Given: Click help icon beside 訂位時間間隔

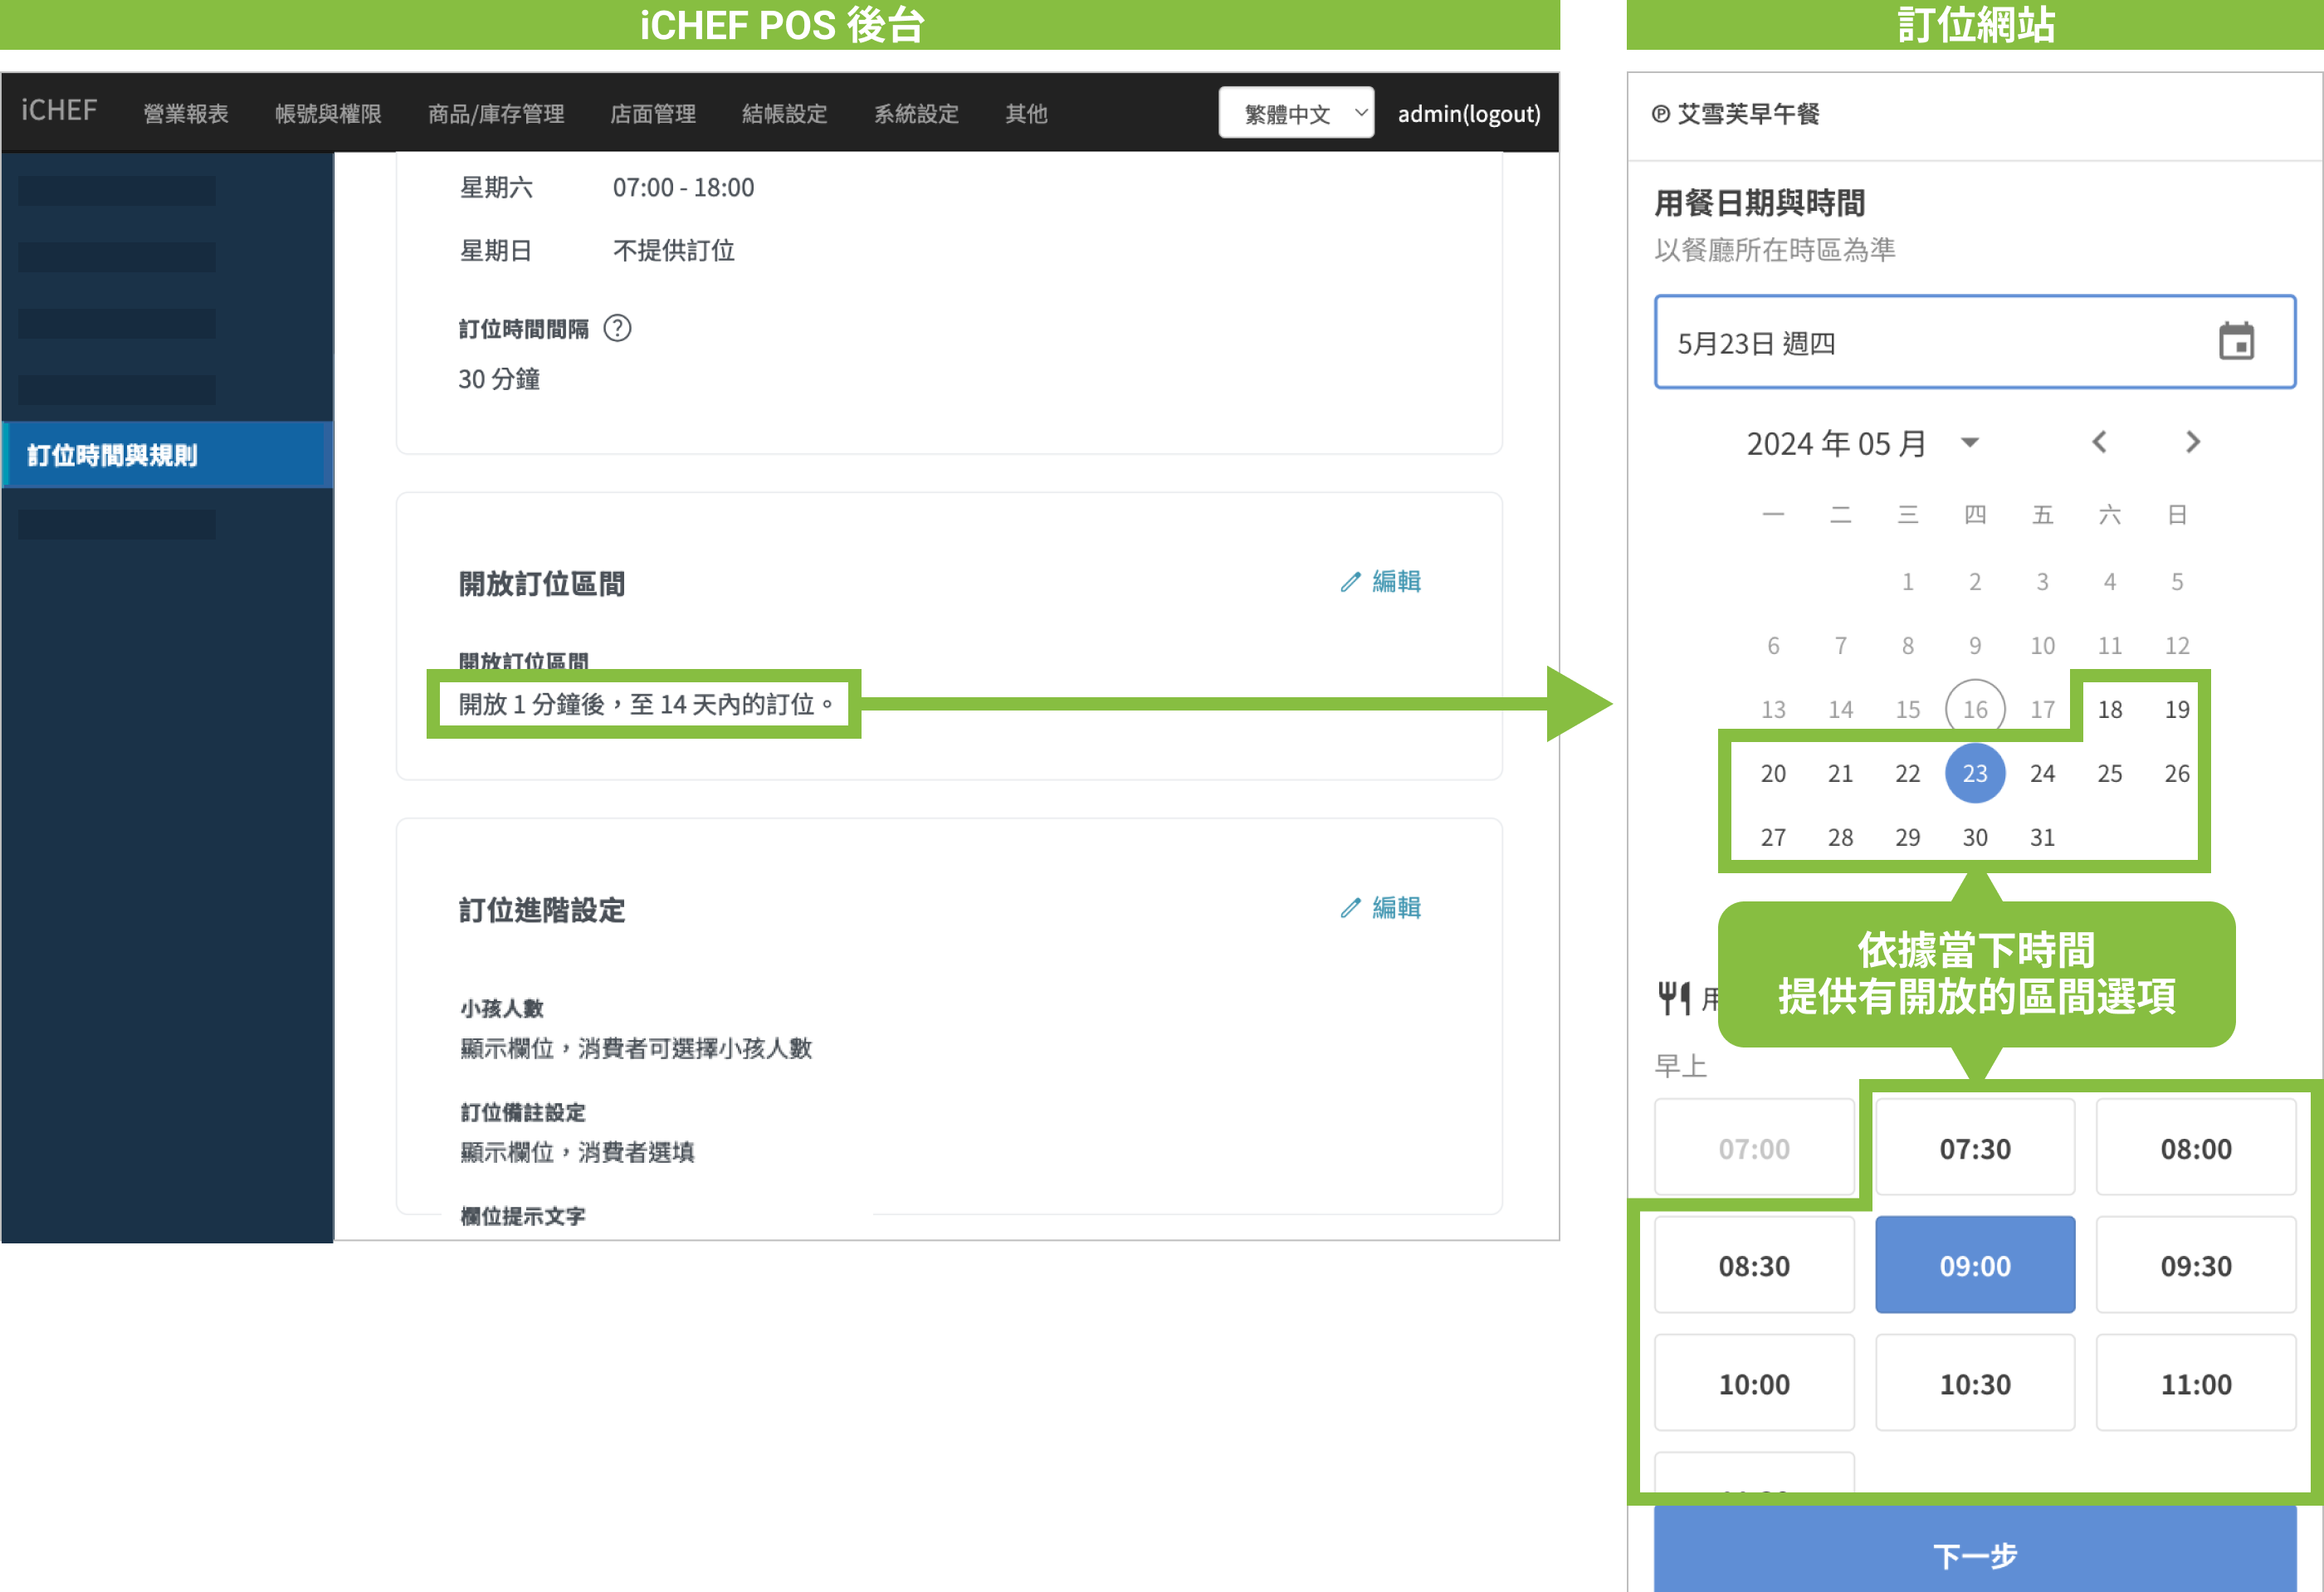Looking at the screenshot, I should click(x=617, y=328).
